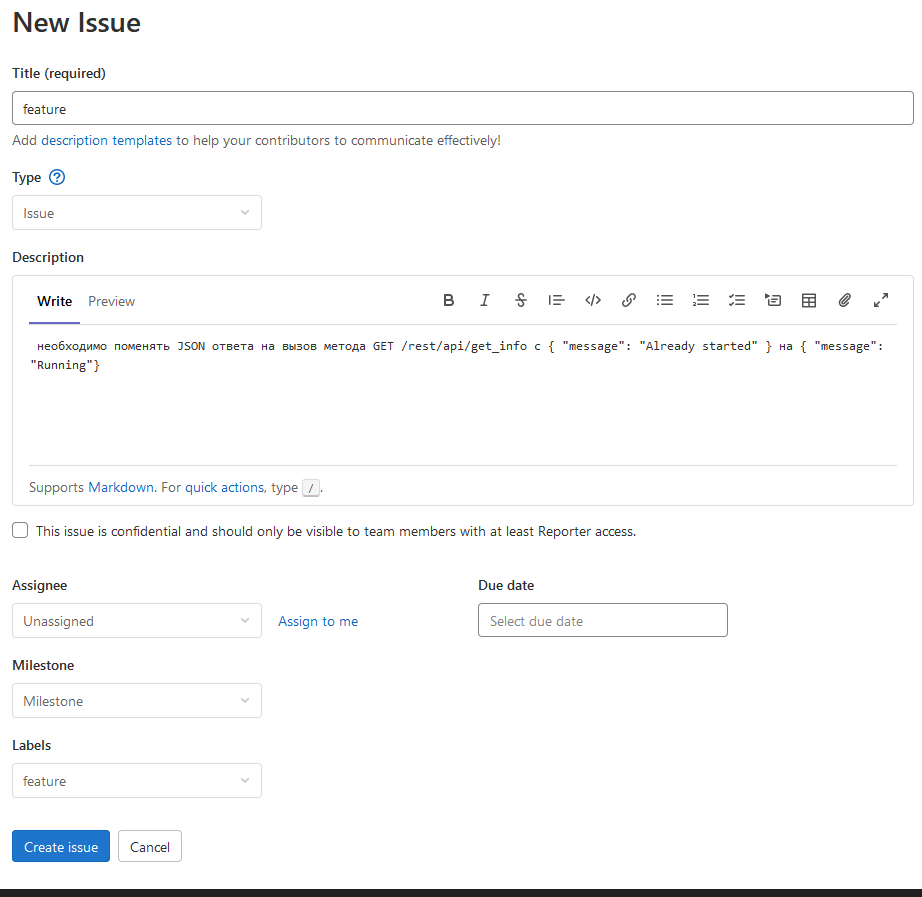The image size is (922, 897).
Task: Insert a table into the description
Action: pyautogui.click(x=808, y=300)
